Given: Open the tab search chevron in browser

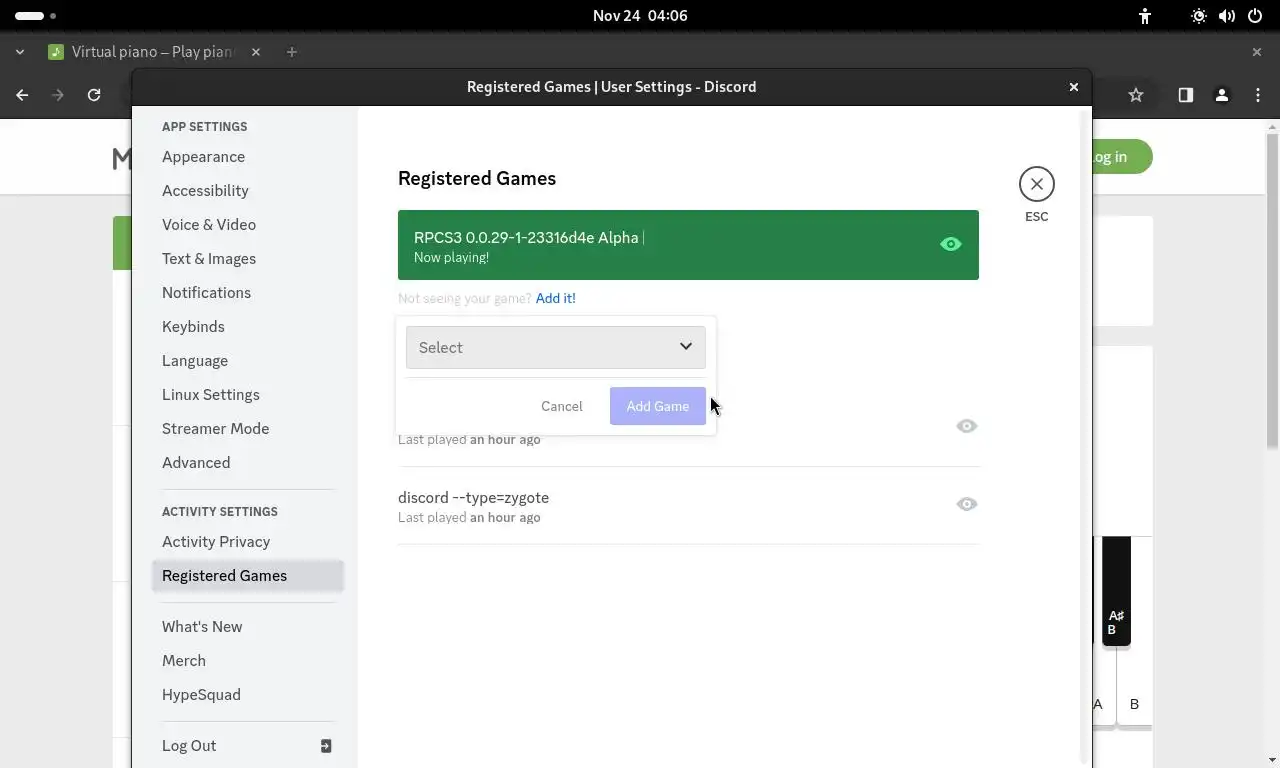Looking at the screenshot, I should [x=19, y=52].
